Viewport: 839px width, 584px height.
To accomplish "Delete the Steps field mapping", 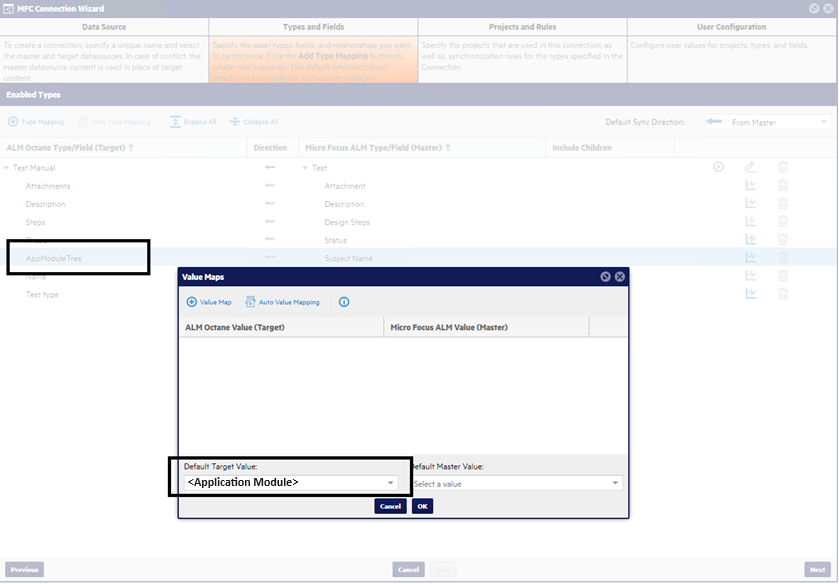I will [783, 221].
